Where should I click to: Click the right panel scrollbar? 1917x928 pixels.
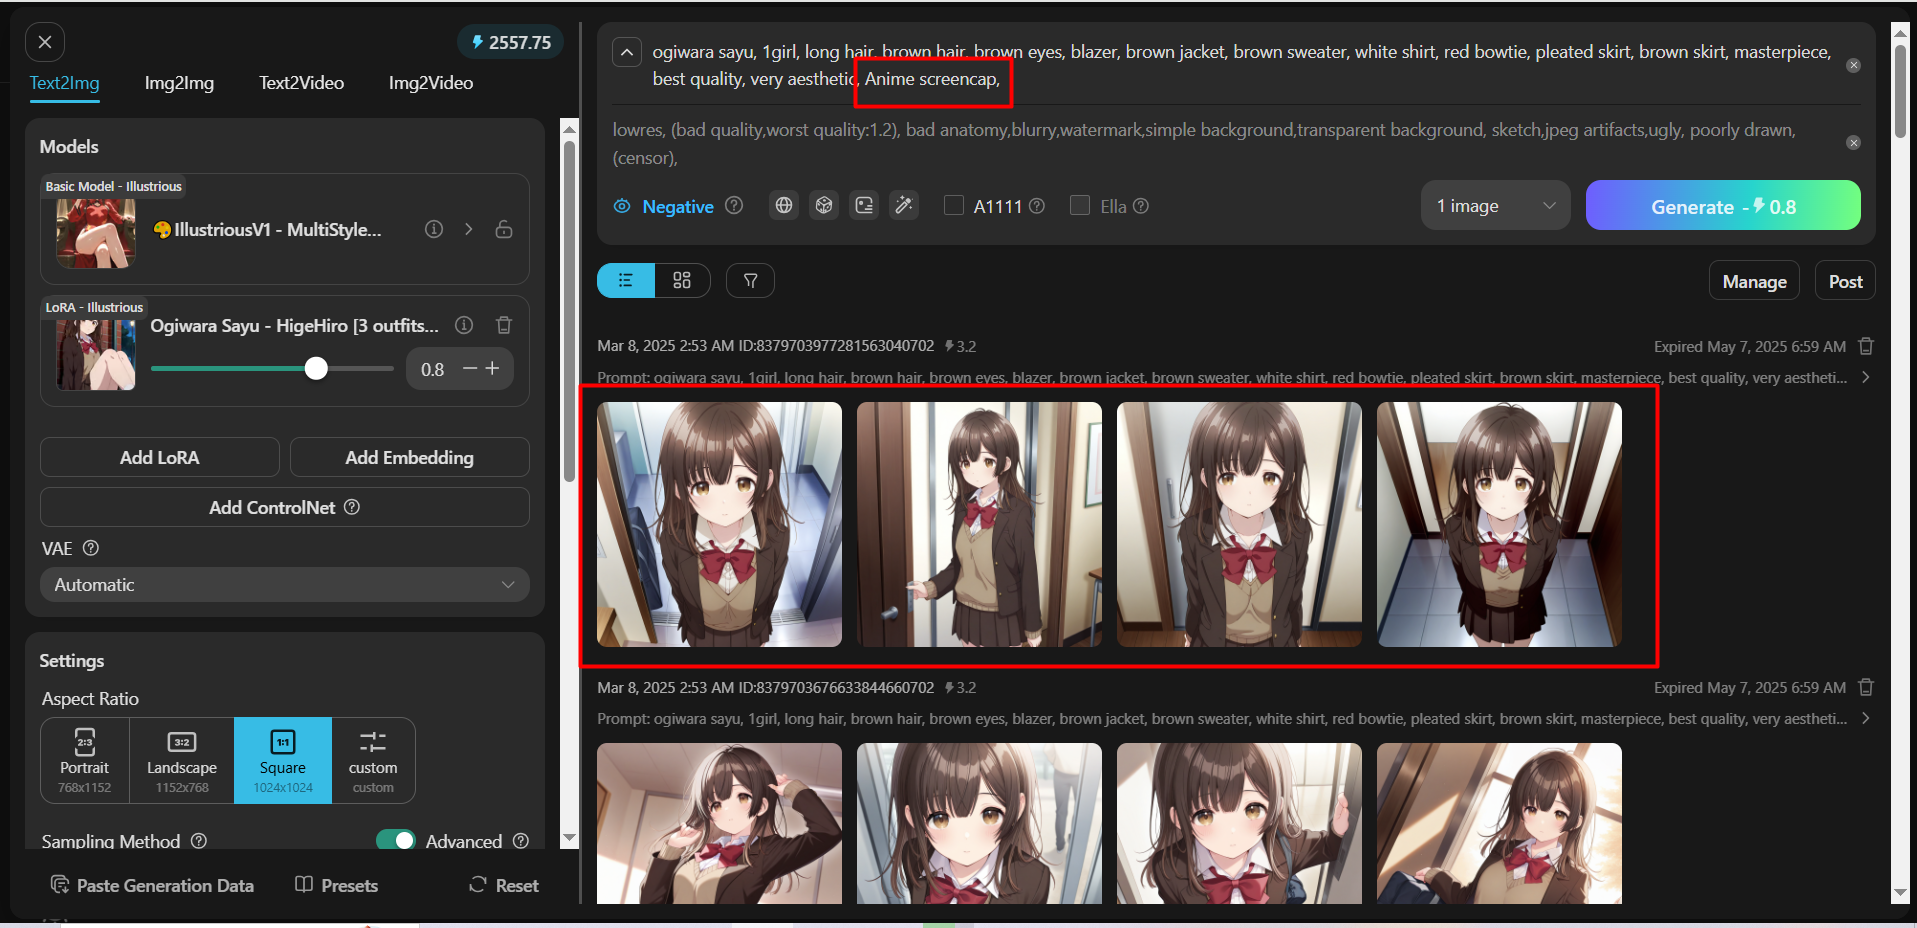[x=1900, y=90]
